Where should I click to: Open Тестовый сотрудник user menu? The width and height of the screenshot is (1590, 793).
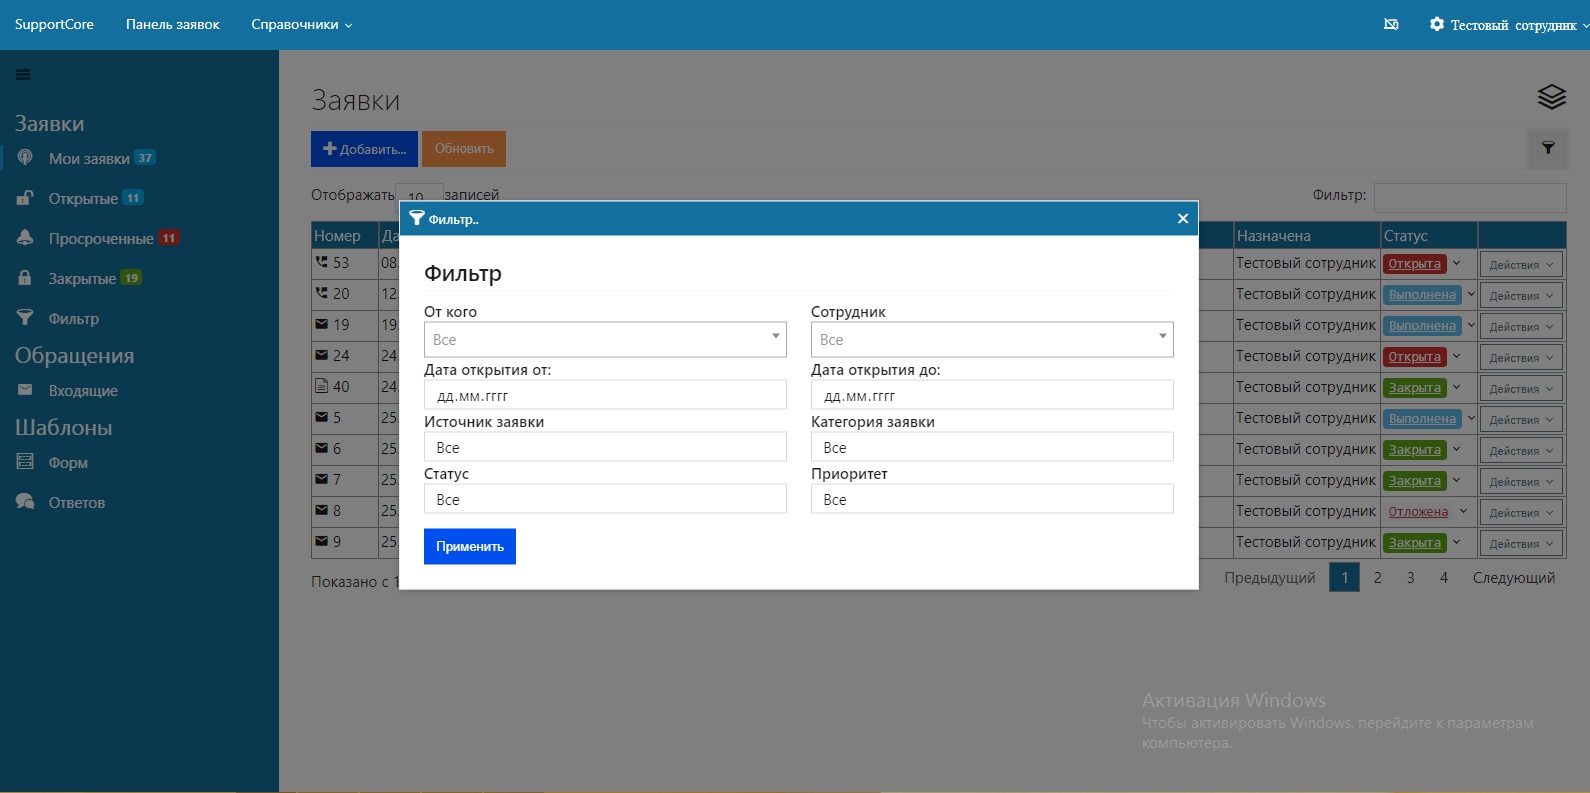[1510, 25]
